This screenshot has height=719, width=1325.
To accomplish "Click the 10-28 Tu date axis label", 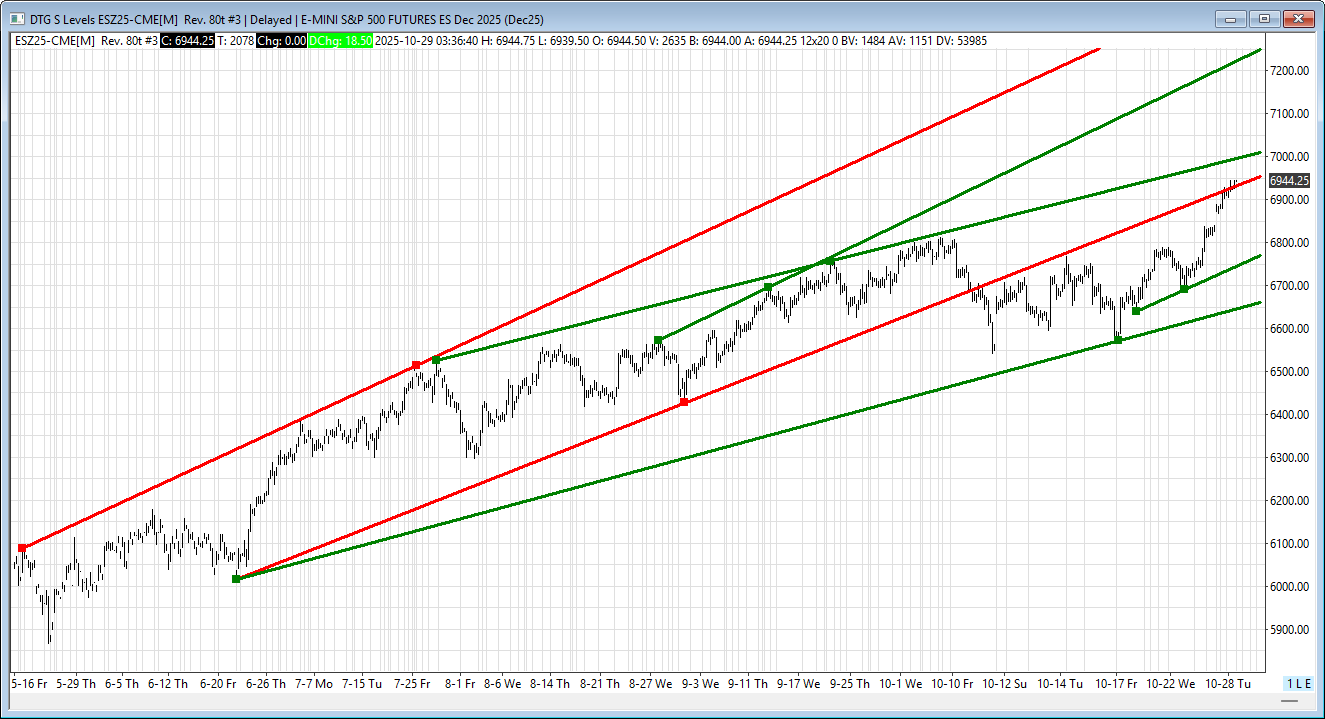I will point(1230,684).
